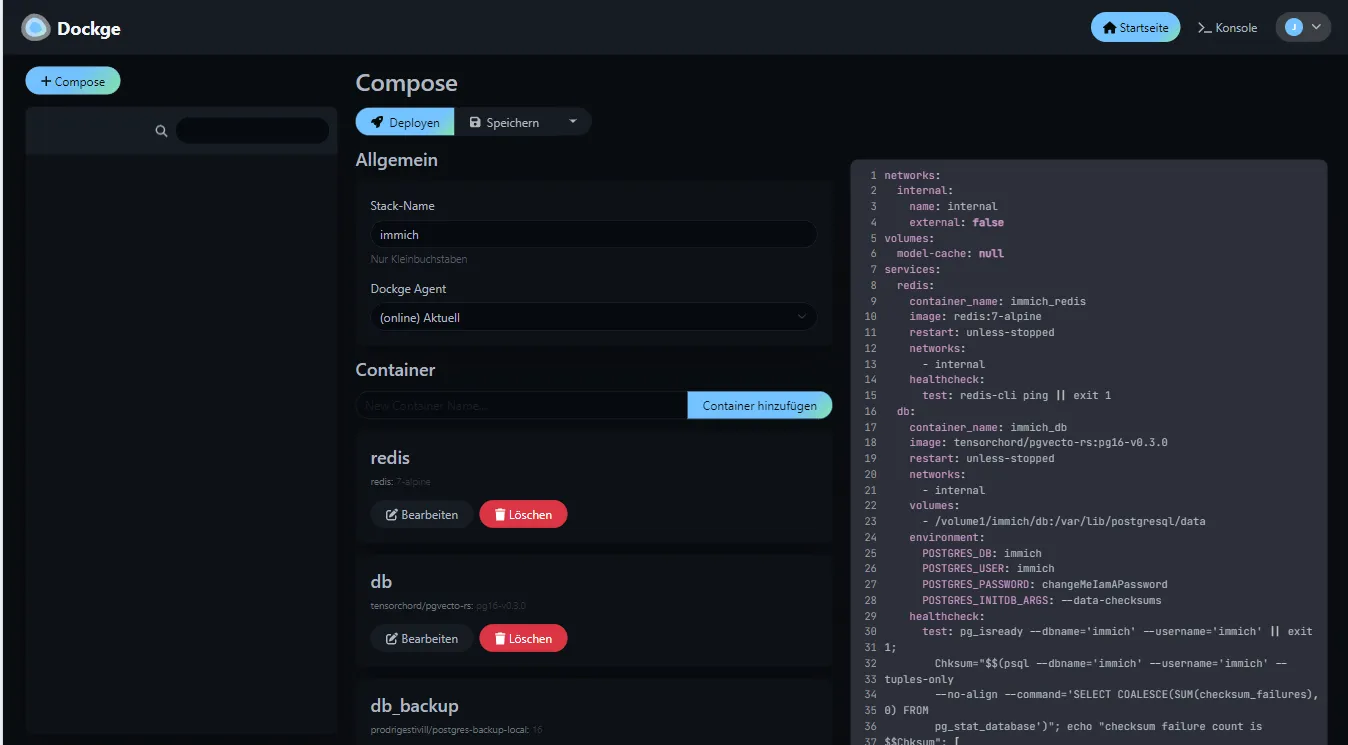Edit the redis container with Bearbeiten
This screenshot has width=1348, height=745.
point(422,514)
